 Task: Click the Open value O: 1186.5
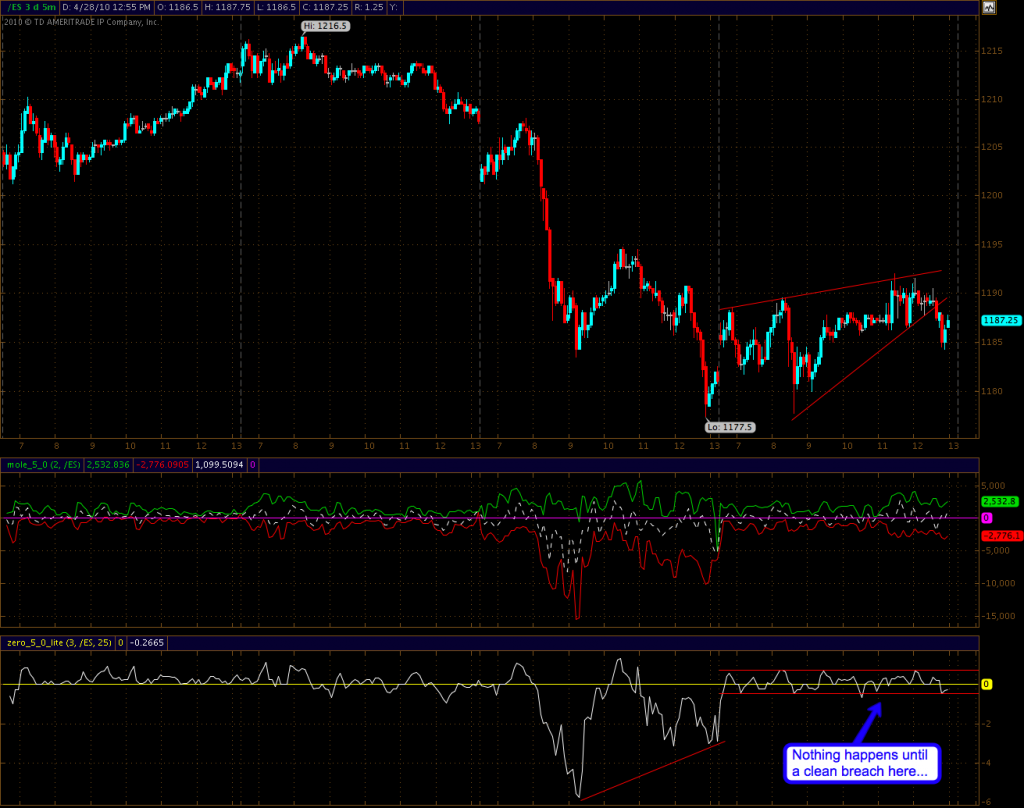pos(180,7)
